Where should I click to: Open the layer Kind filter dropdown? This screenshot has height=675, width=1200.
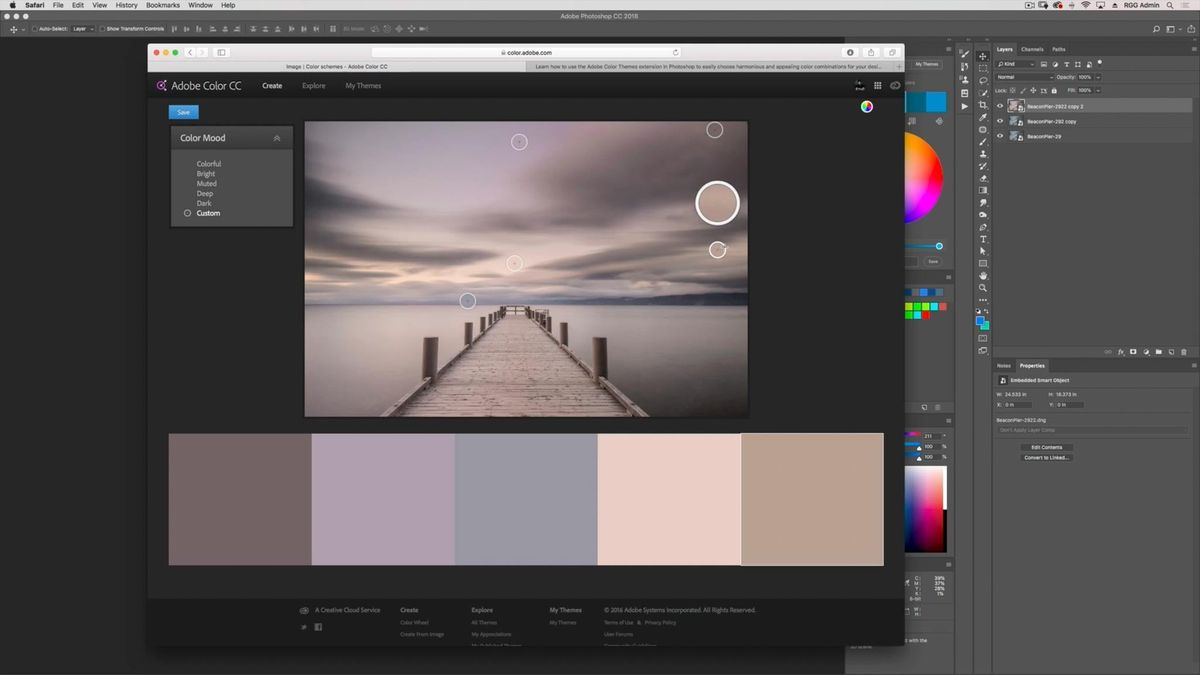point(1016,64)
